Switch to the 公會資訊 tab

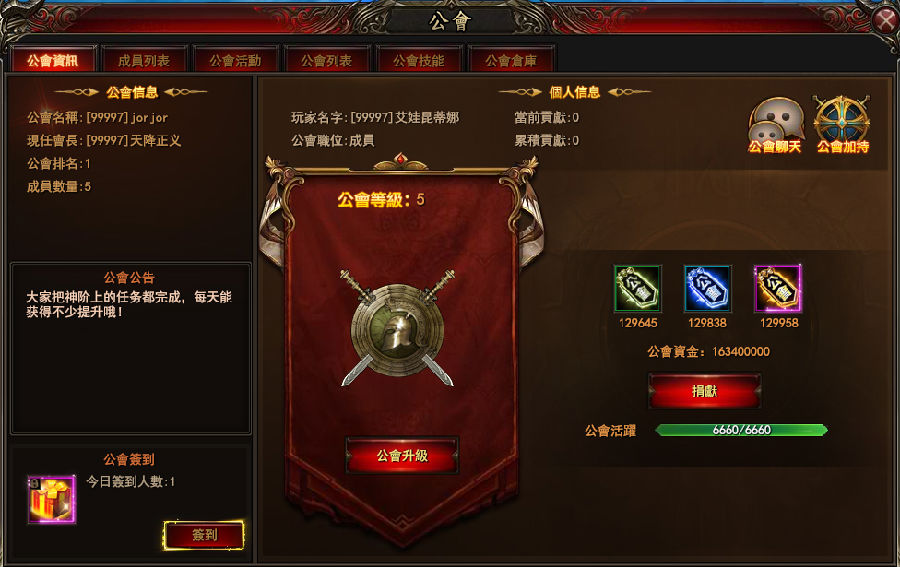[53, 60]
